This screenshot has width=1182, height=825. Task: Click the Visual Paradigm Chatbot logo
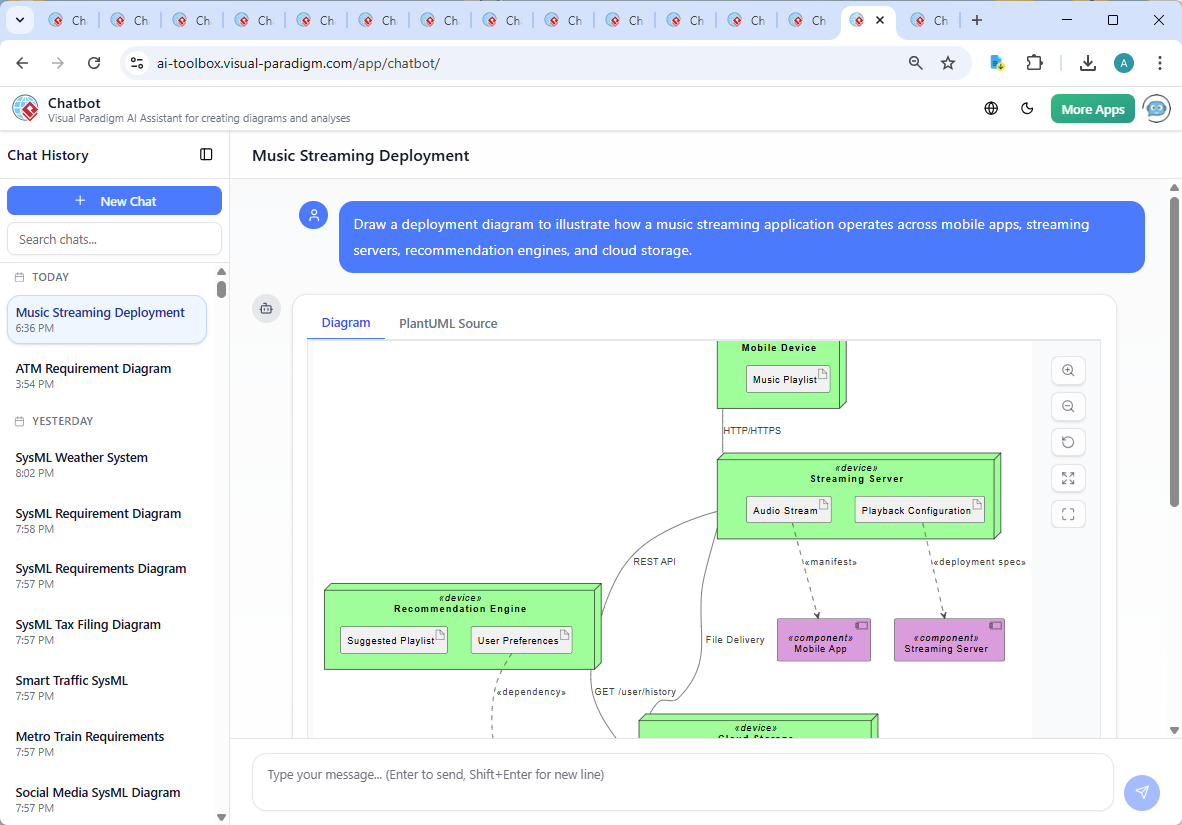[x=24, y=108]
